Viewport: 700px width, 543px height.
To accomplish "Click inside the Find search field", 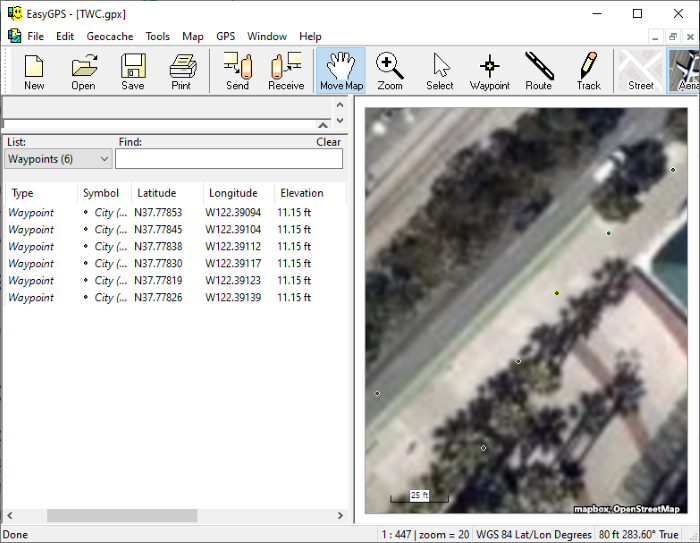I will (x=229, y=159).
